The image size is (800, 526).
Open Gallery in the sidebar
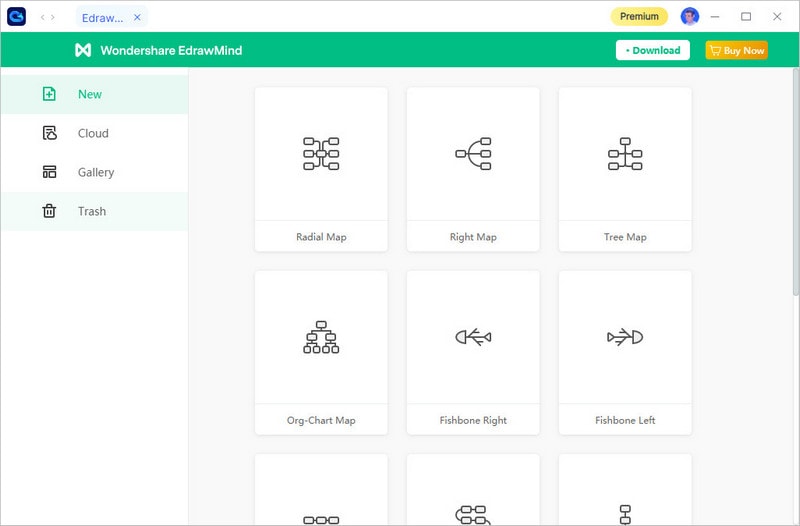pyautogui.click(x=94, y=172)
